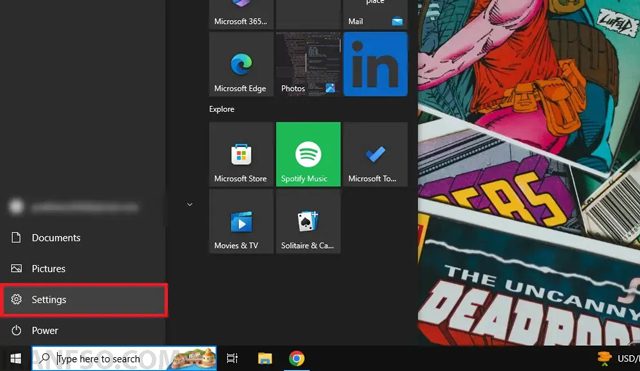
Task: Open Google Chrome from the taskbar
Action: pos(297,358)
